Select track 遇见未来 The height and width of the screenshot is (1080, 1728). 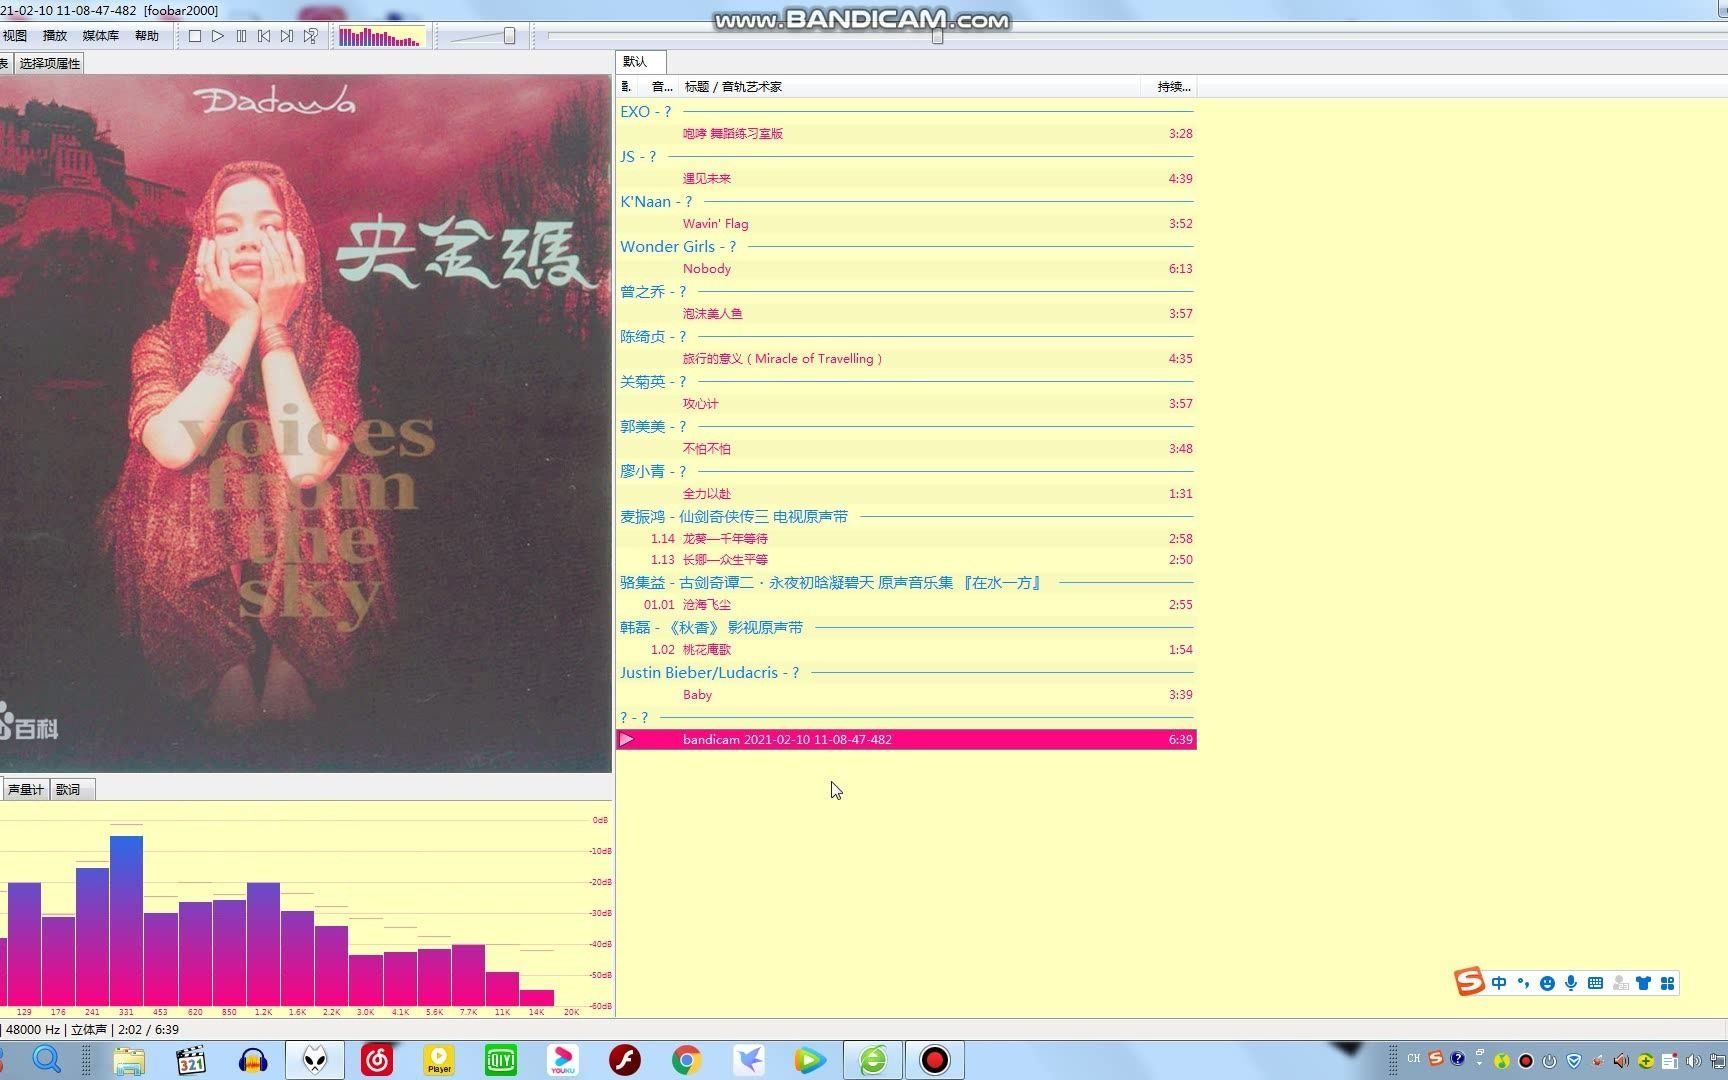(x=906, y=178)
